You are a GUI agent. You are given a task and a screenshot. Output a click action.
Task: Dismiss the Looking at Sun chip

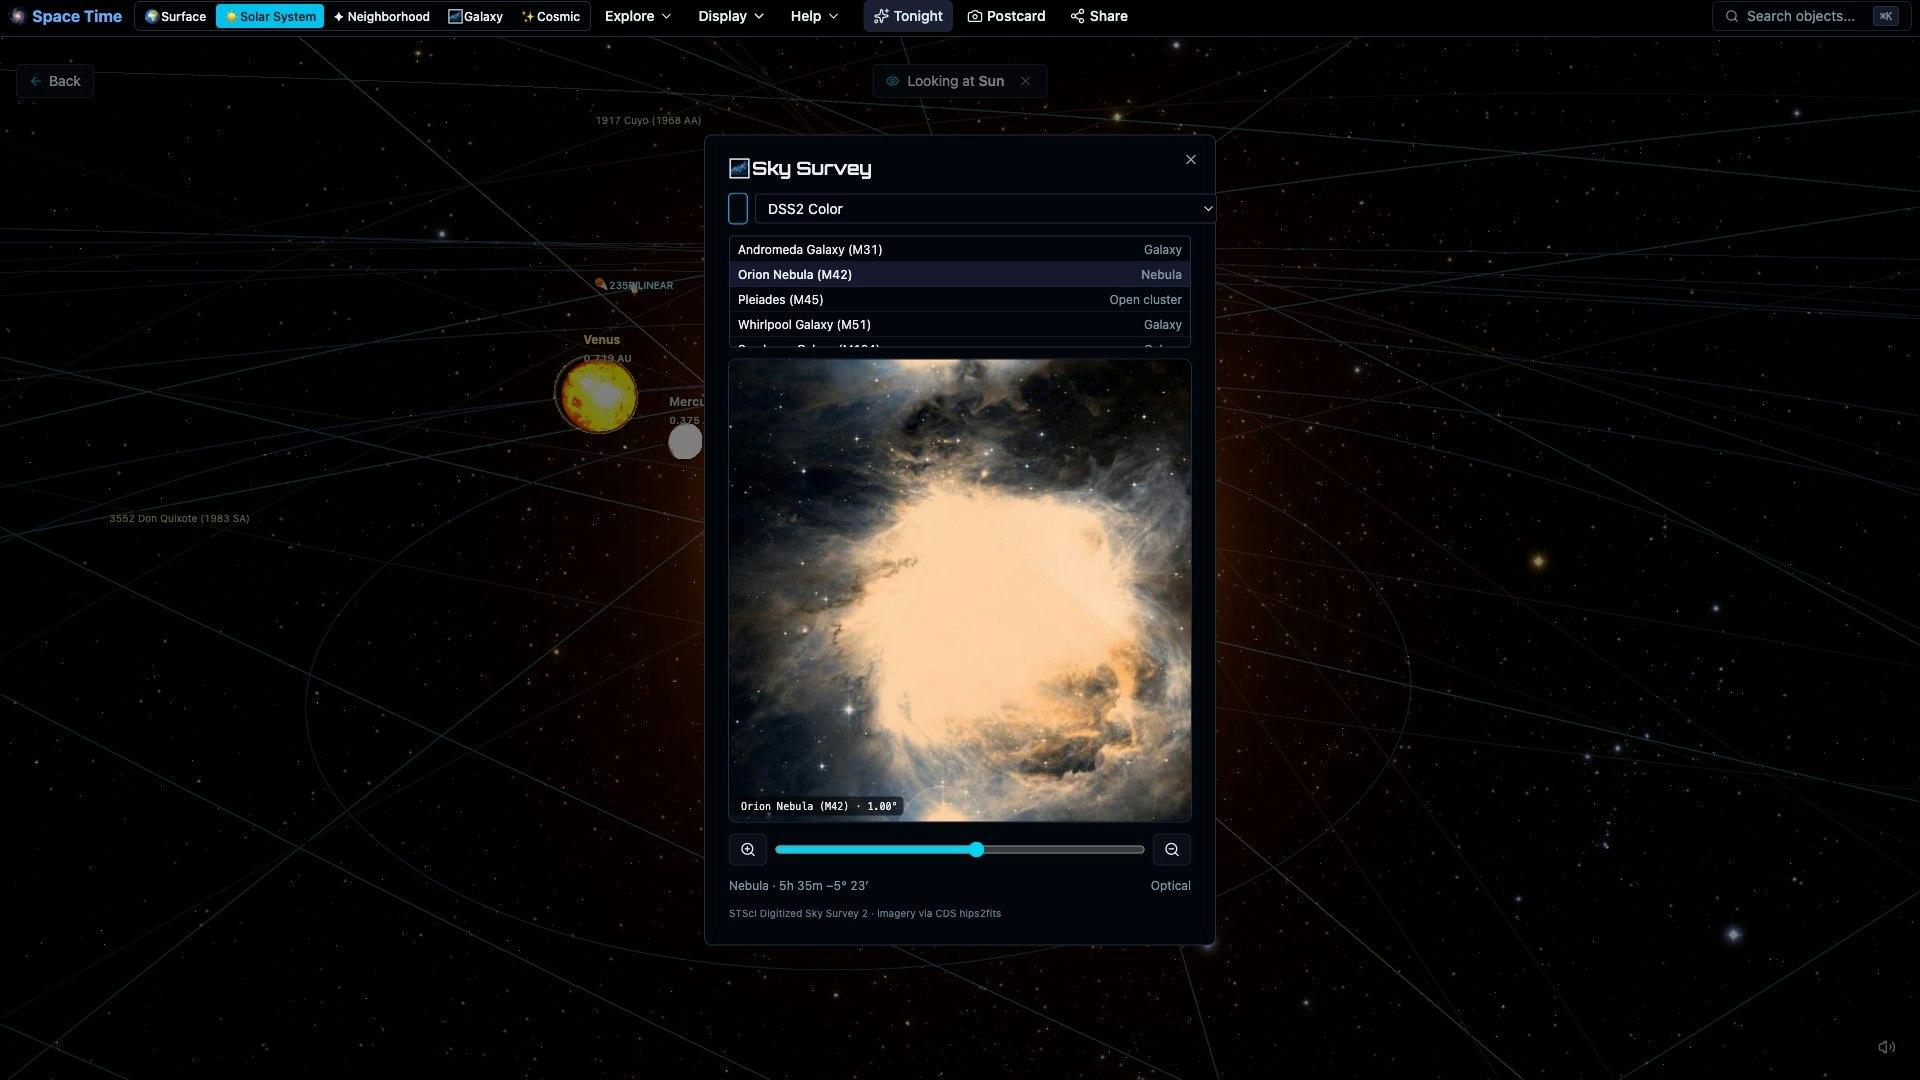(x=1025, y=81)
